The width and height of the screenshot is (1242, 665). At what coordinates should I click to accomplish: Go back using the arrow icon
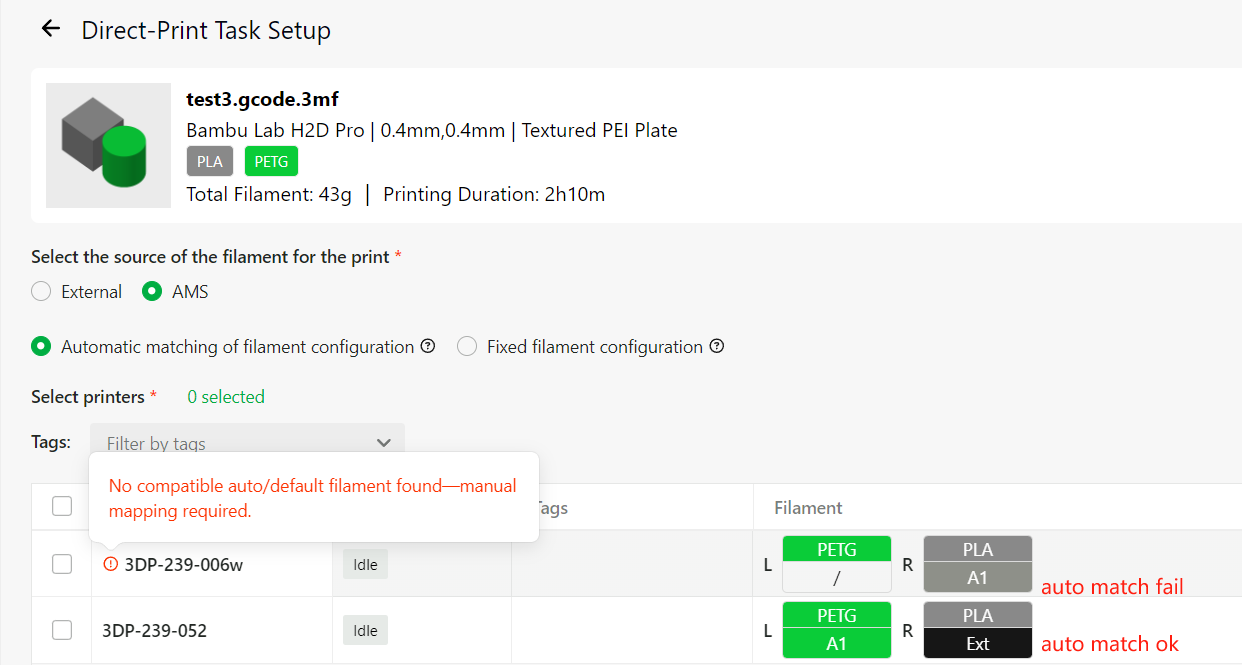click(x=50, y=29)
